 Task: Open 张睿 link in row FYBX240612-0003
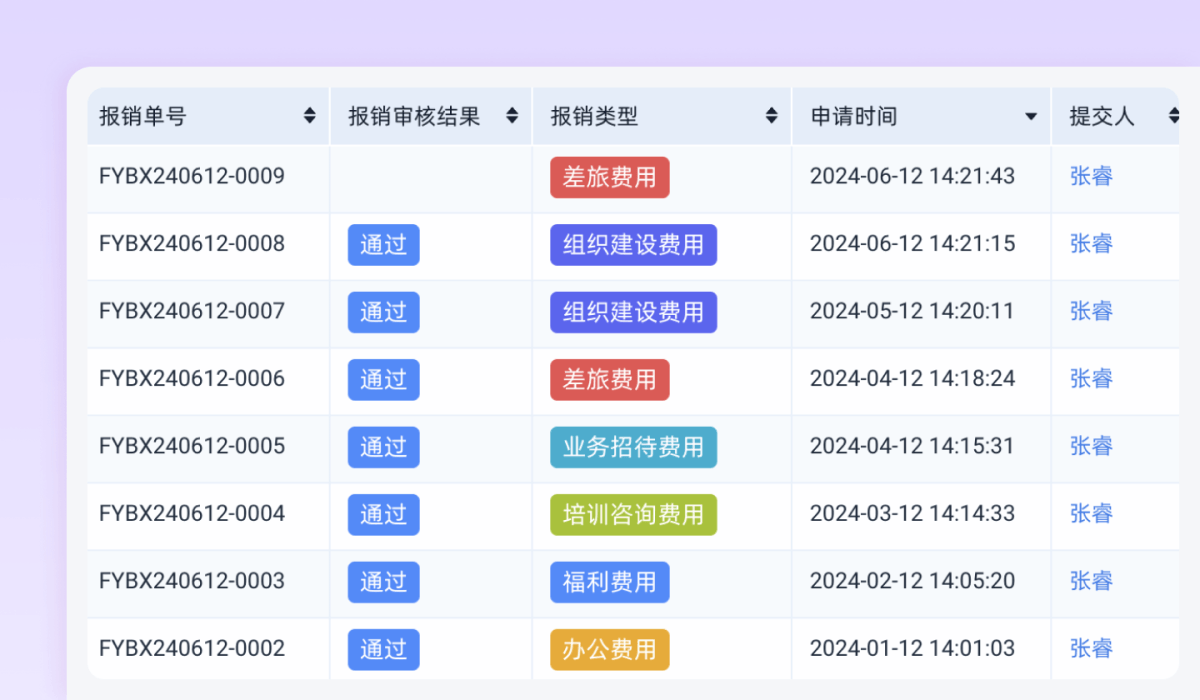pyautogui.click(x=1091, y=582)
